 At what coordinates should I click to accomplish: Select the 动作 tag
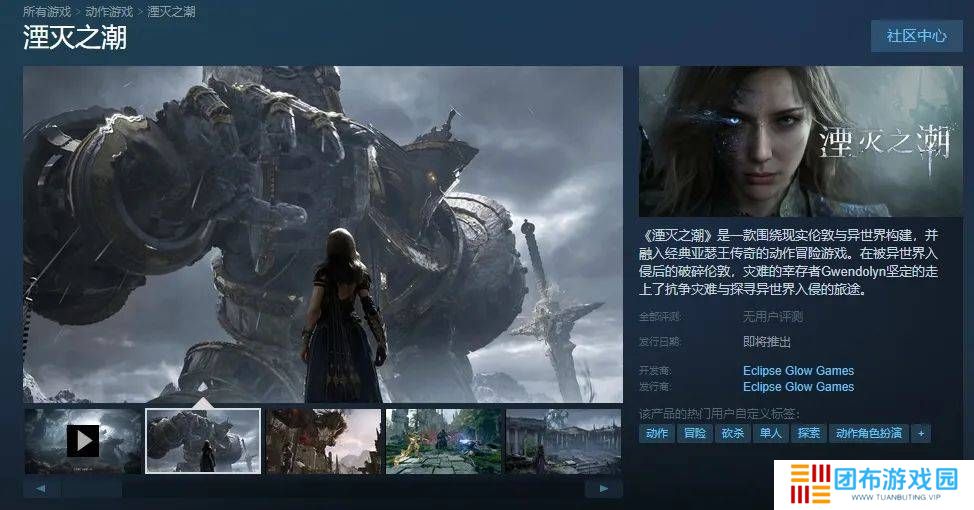tap(657, 434)
